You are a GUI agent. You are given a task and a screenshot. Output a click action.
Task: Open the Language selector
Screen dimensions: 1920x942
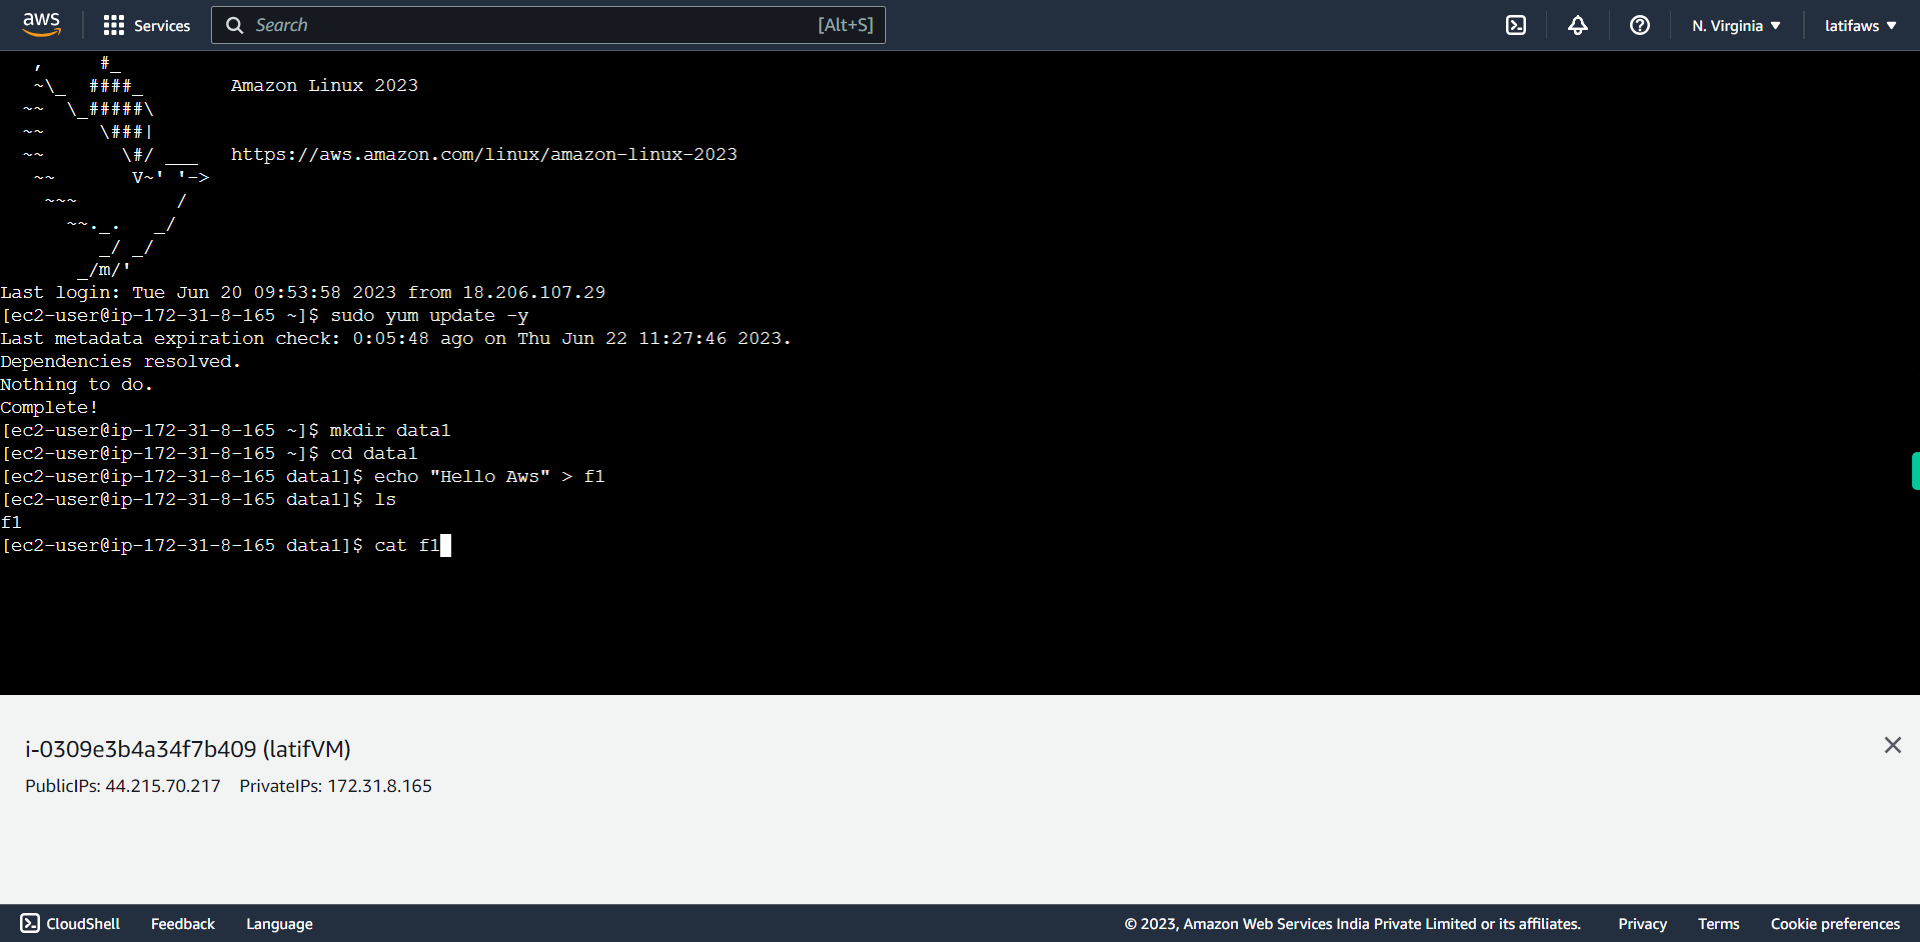[x=279, y=923]
